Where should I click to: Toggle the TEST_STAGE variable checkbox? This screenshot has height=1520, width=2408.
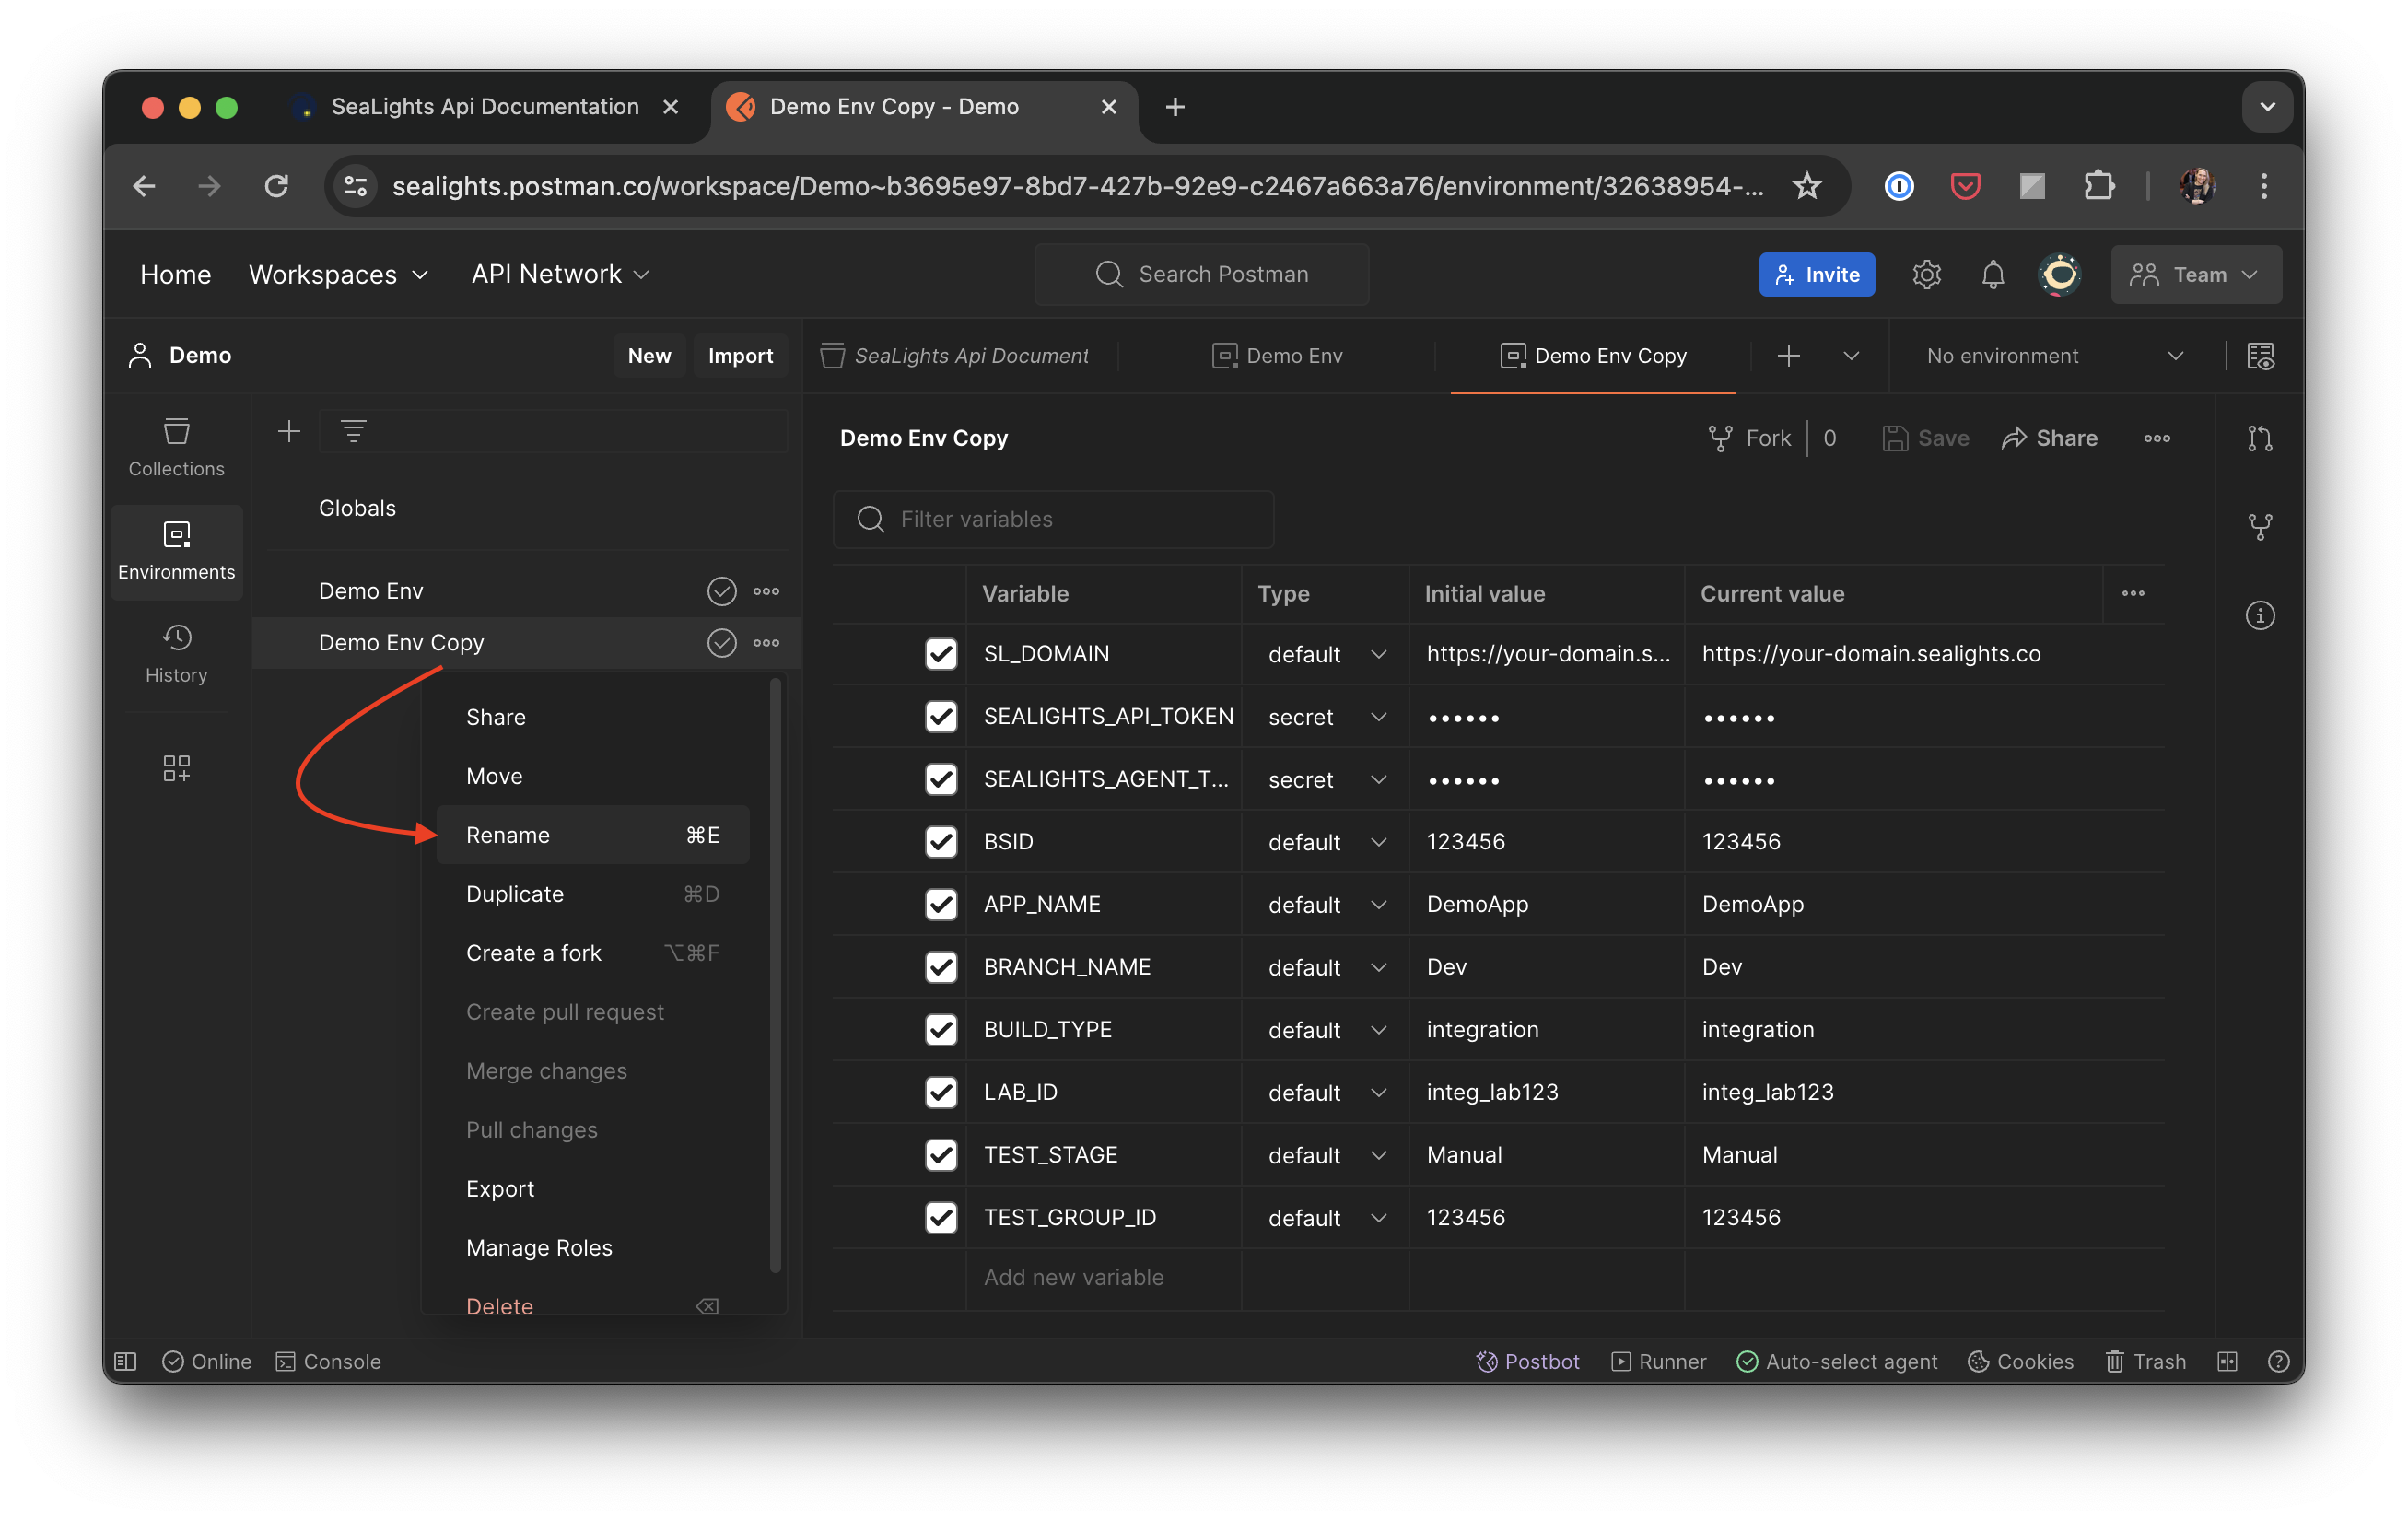coord(940,1155)
